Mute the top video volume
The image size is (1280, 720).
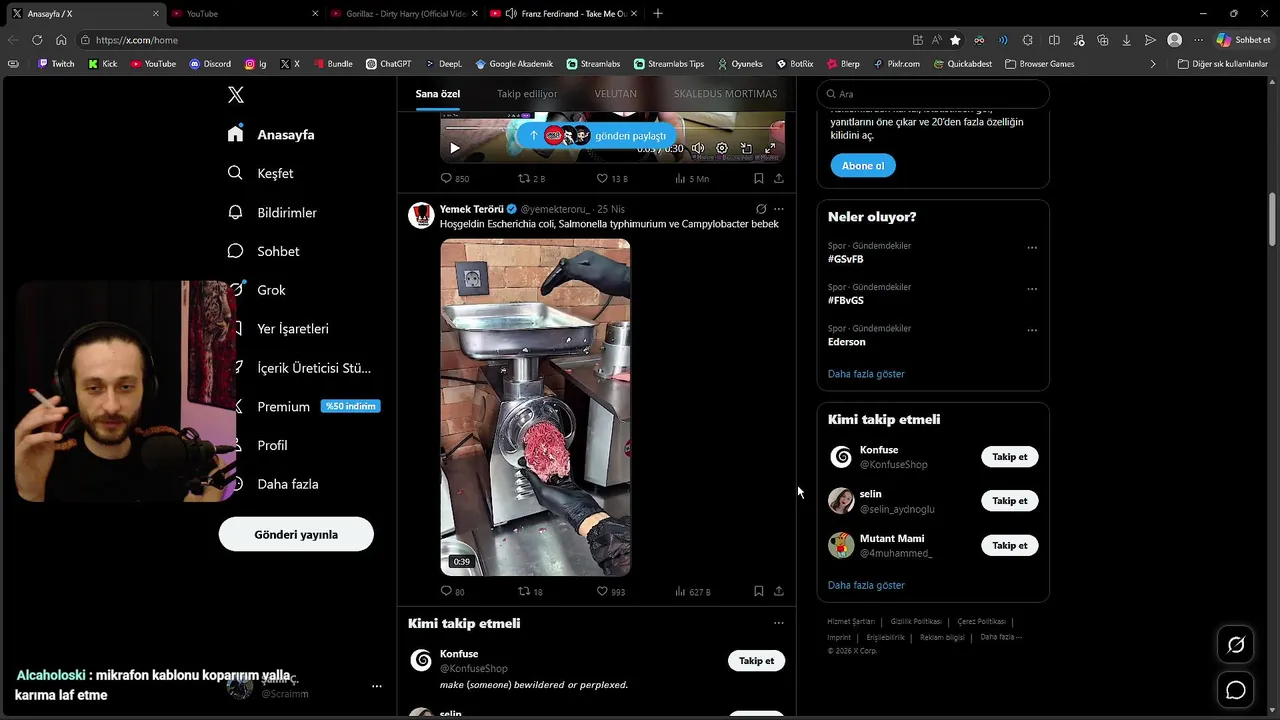tap(698, 148)
